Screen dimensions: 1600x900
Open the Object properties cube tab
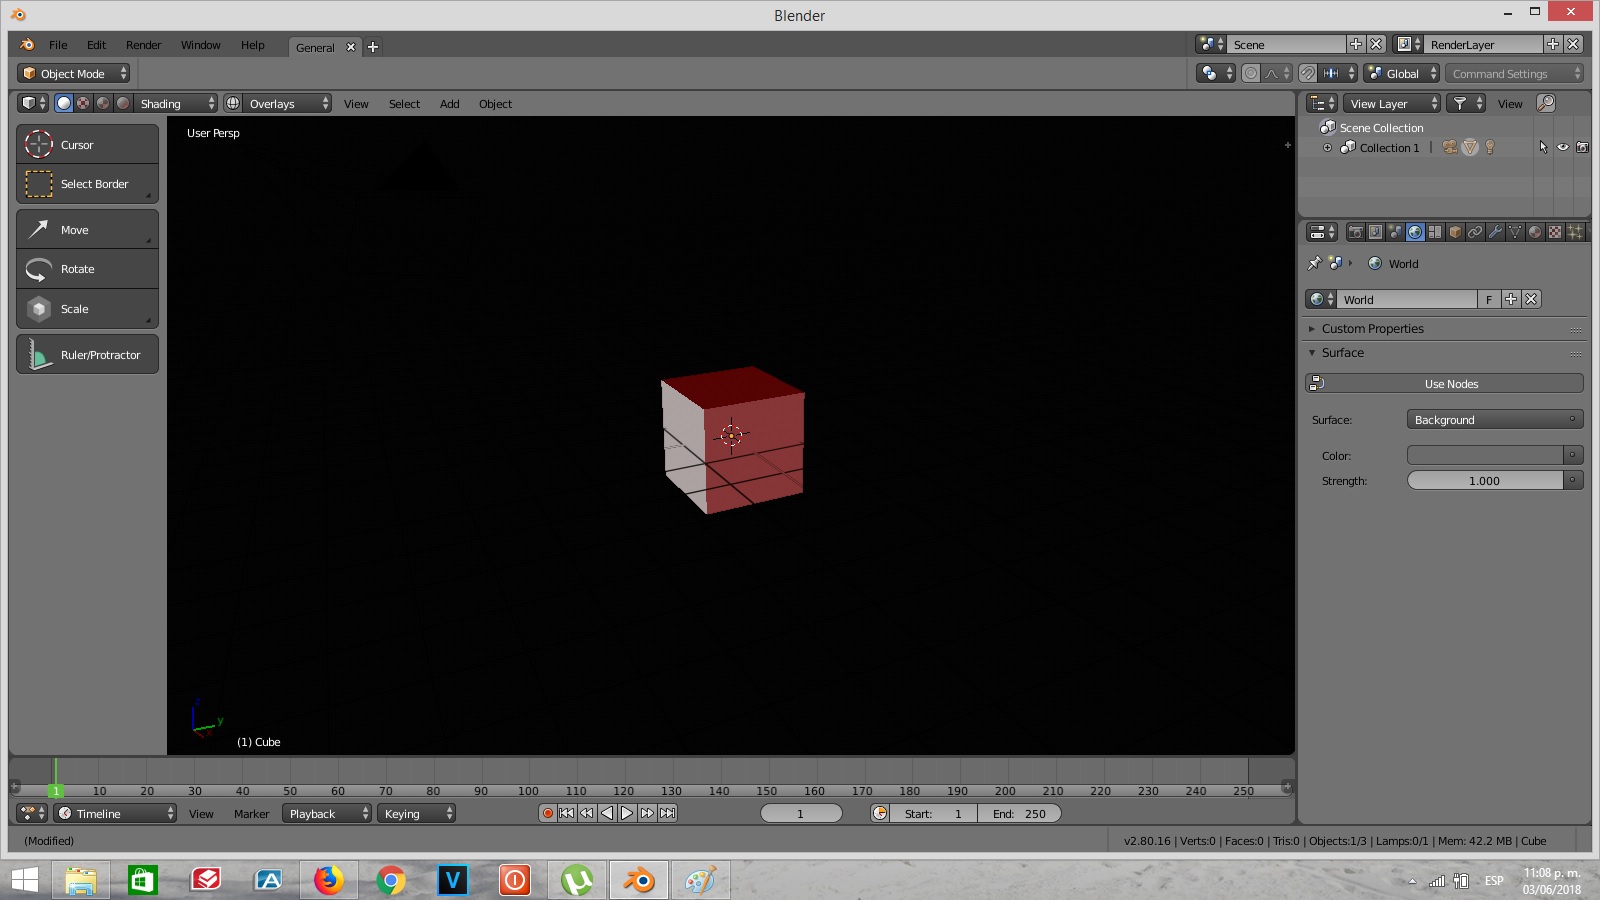[x=1455, y=232]
